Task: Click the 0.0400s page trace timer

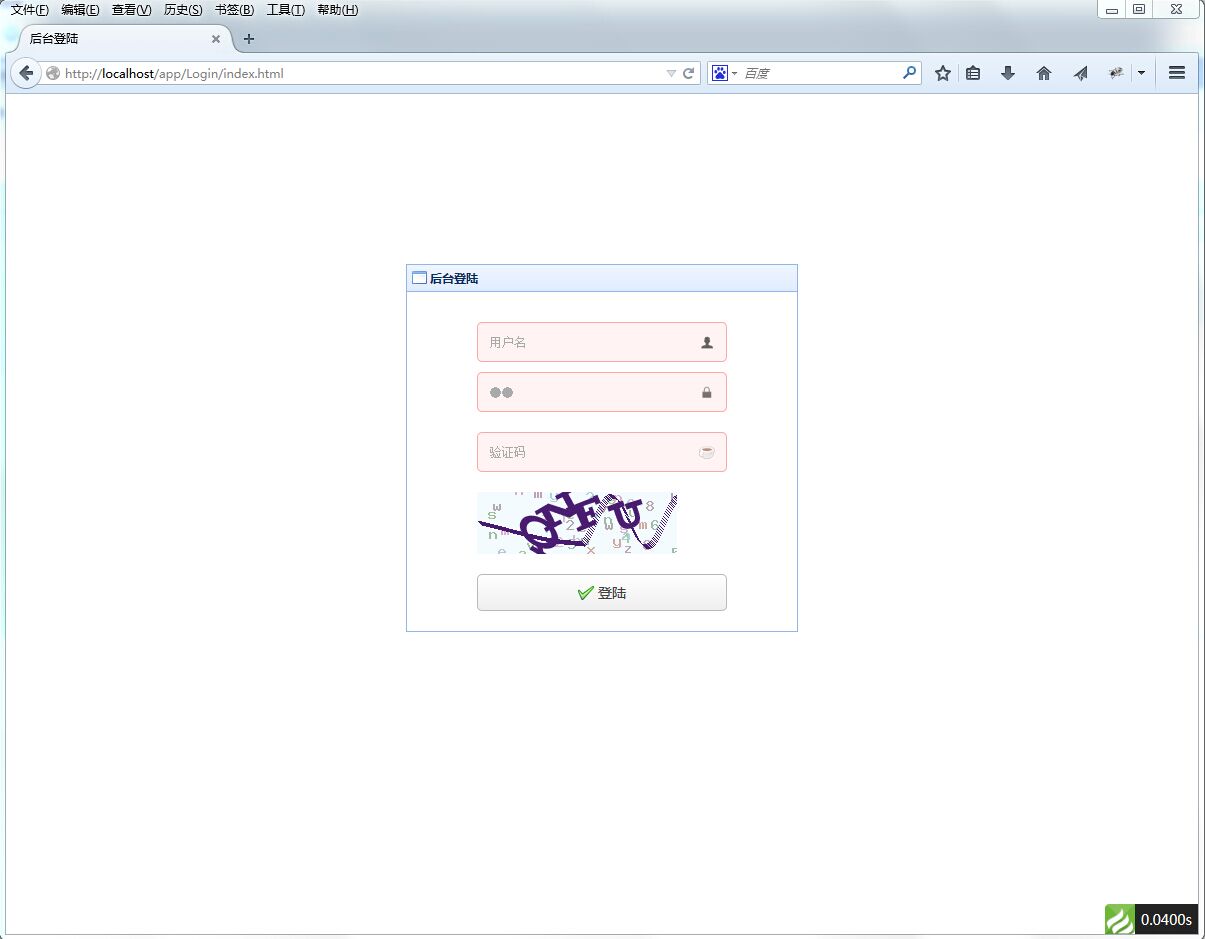Action: [1166, 919]
